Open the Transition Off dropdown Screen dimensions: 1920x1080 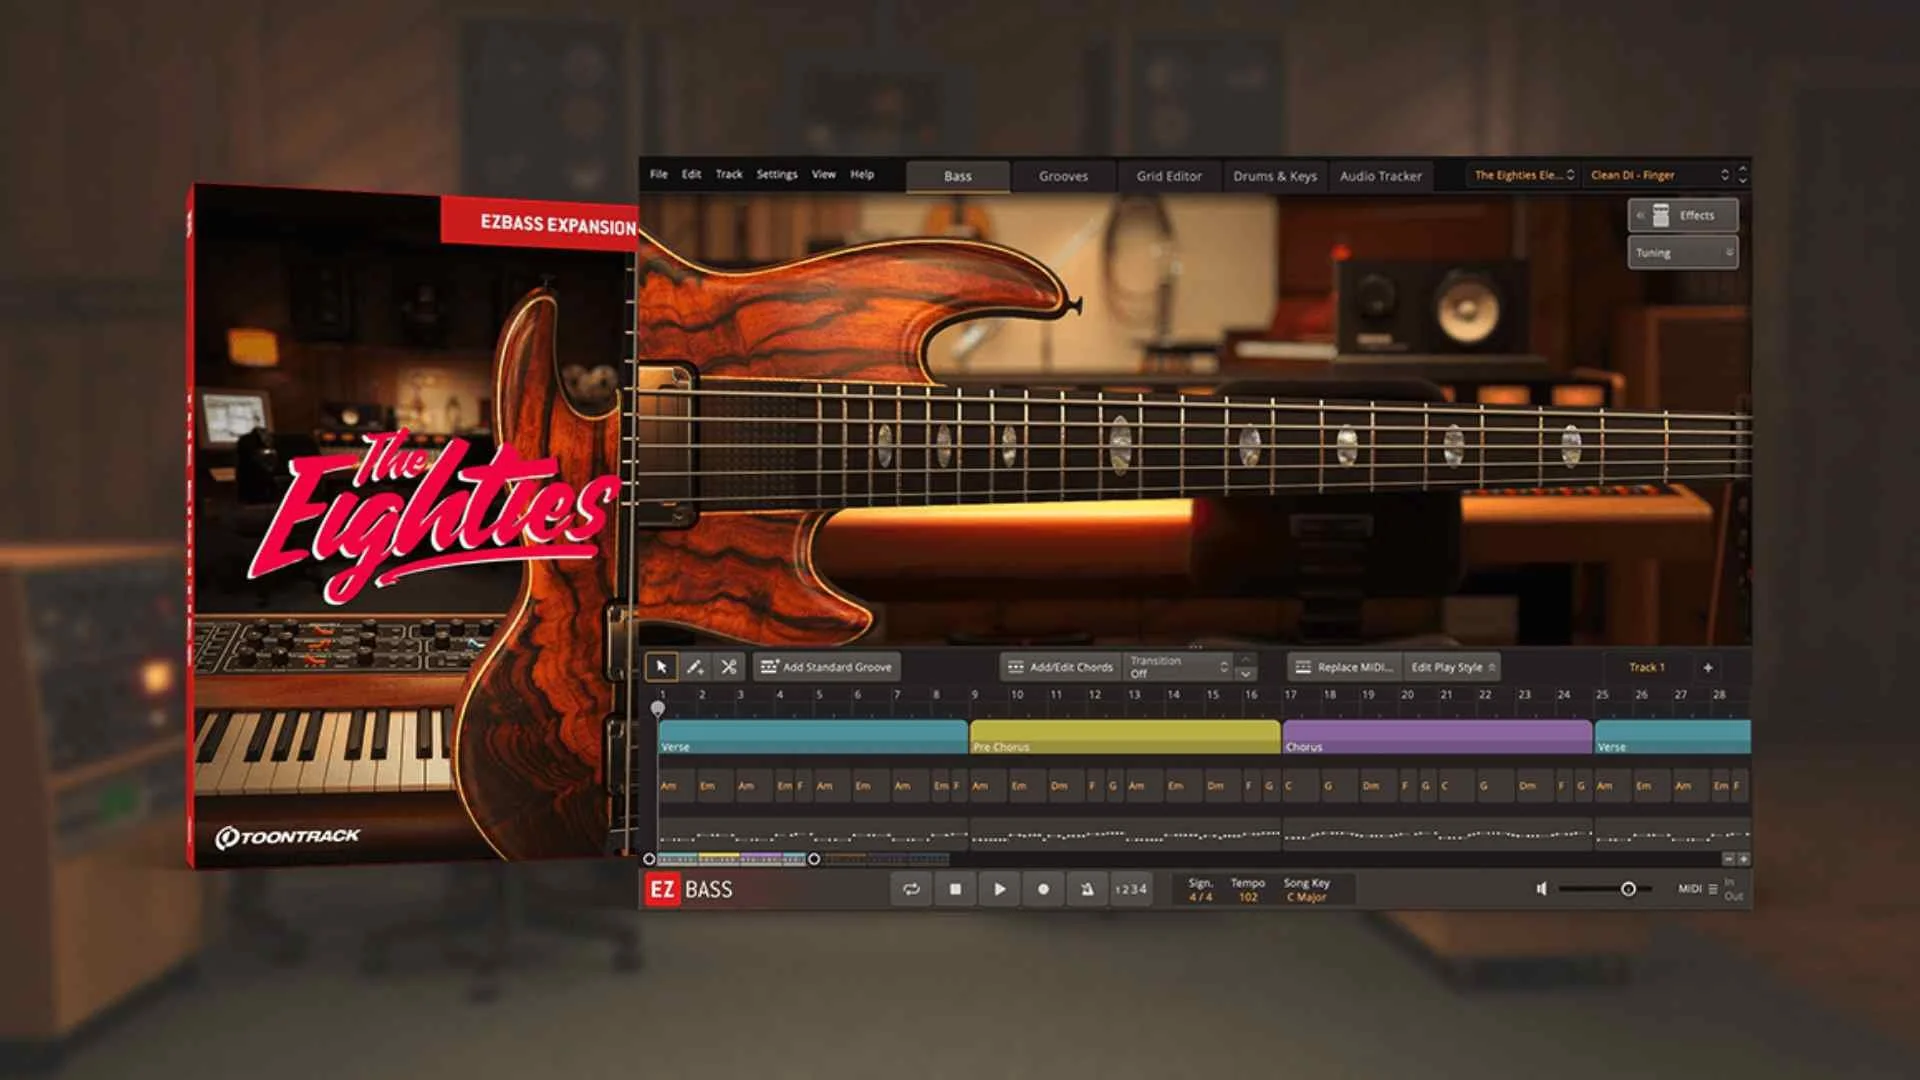tap(1180, 667)
